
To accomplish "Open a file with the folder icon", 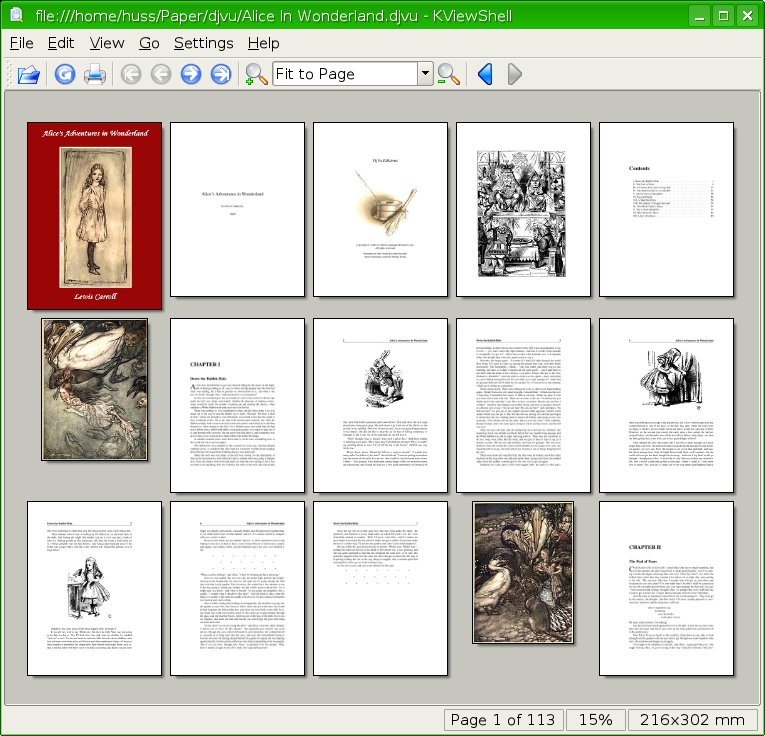I will [x=28, y=75].
